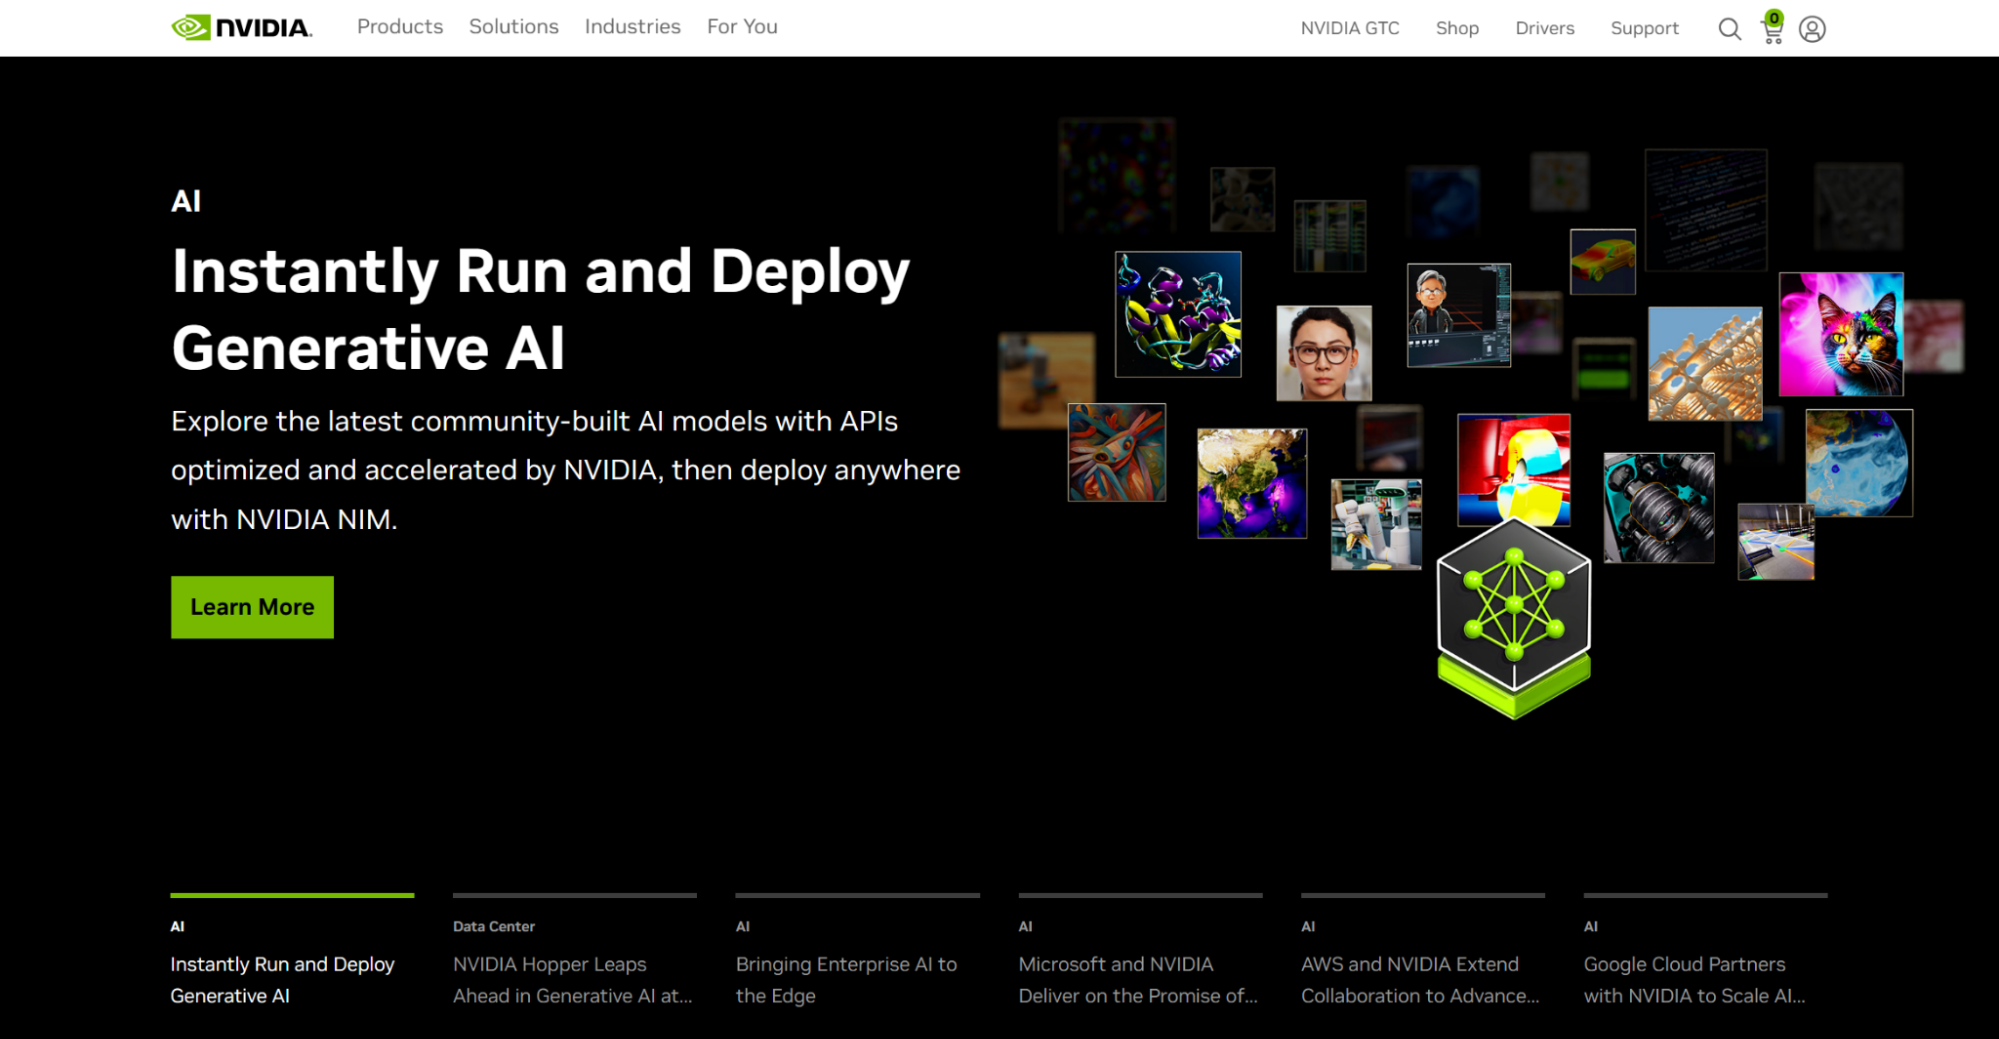
Task: Select Google Cloud Partners with NVIDIA slide
Action: pos(1706,952)
